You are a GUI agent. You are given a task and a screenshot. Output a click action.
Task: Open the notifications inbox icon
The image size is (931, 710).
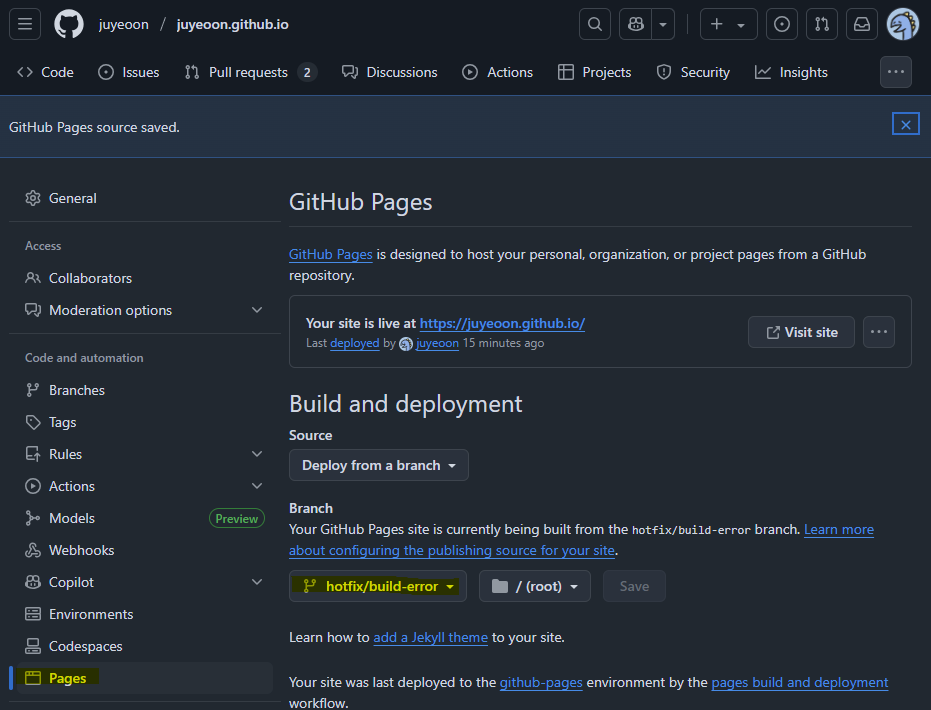(x=862, y=24)
